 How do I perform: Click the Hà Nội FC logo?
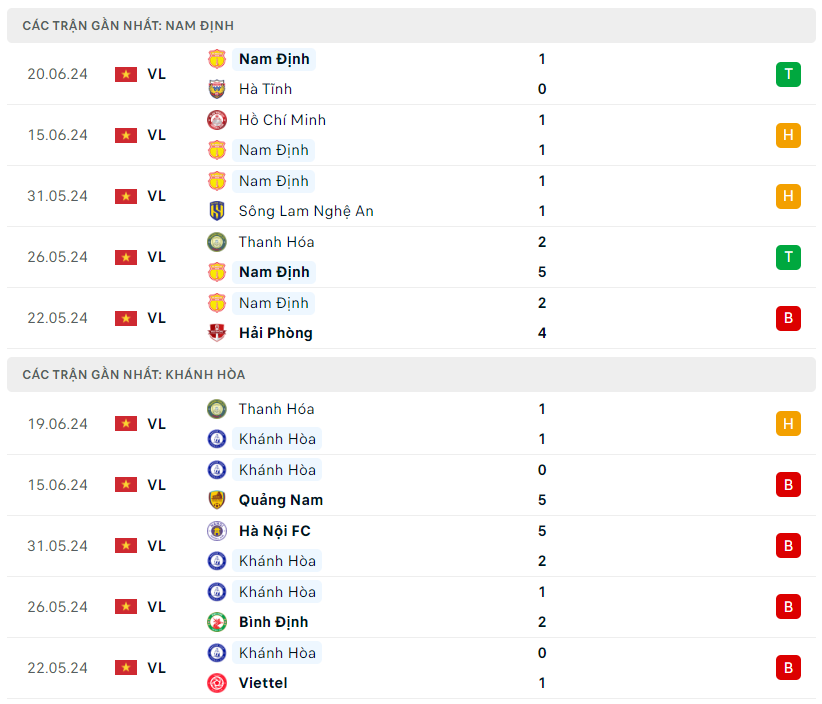(217, 531)
